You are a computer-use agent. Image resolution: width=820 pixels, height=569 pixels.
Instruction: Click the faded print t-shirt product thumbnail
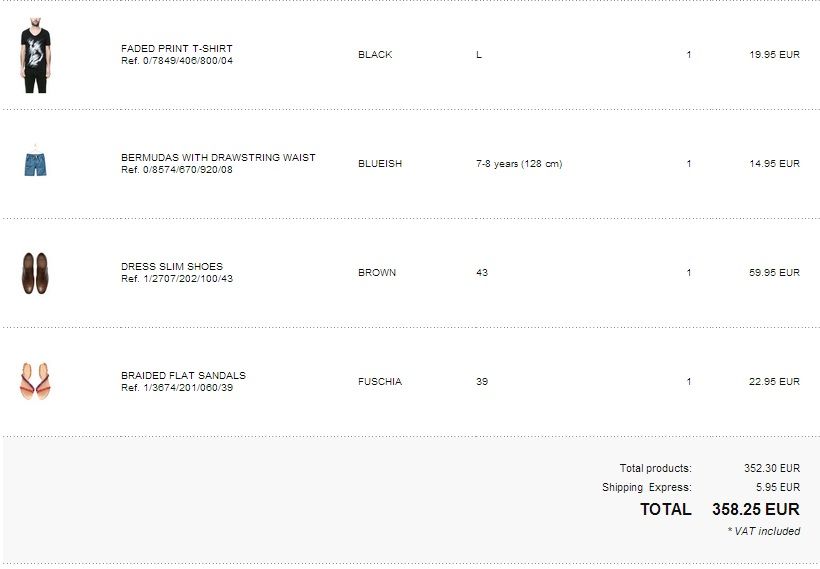coord(35,55)
